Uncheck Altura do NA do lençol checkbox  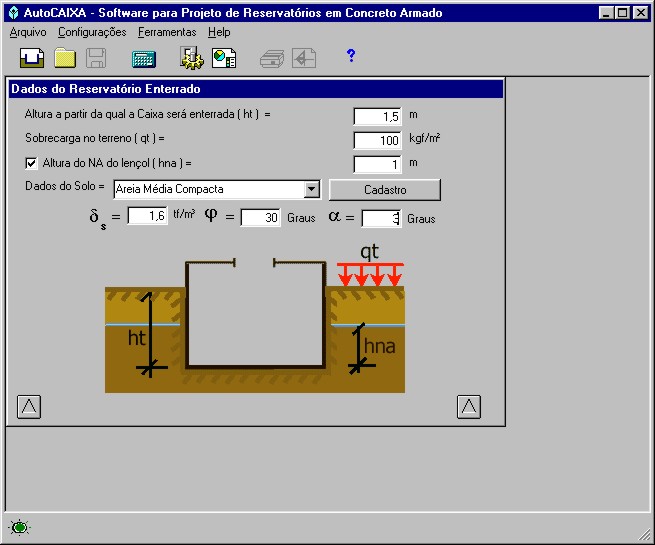tap(31, 163)
